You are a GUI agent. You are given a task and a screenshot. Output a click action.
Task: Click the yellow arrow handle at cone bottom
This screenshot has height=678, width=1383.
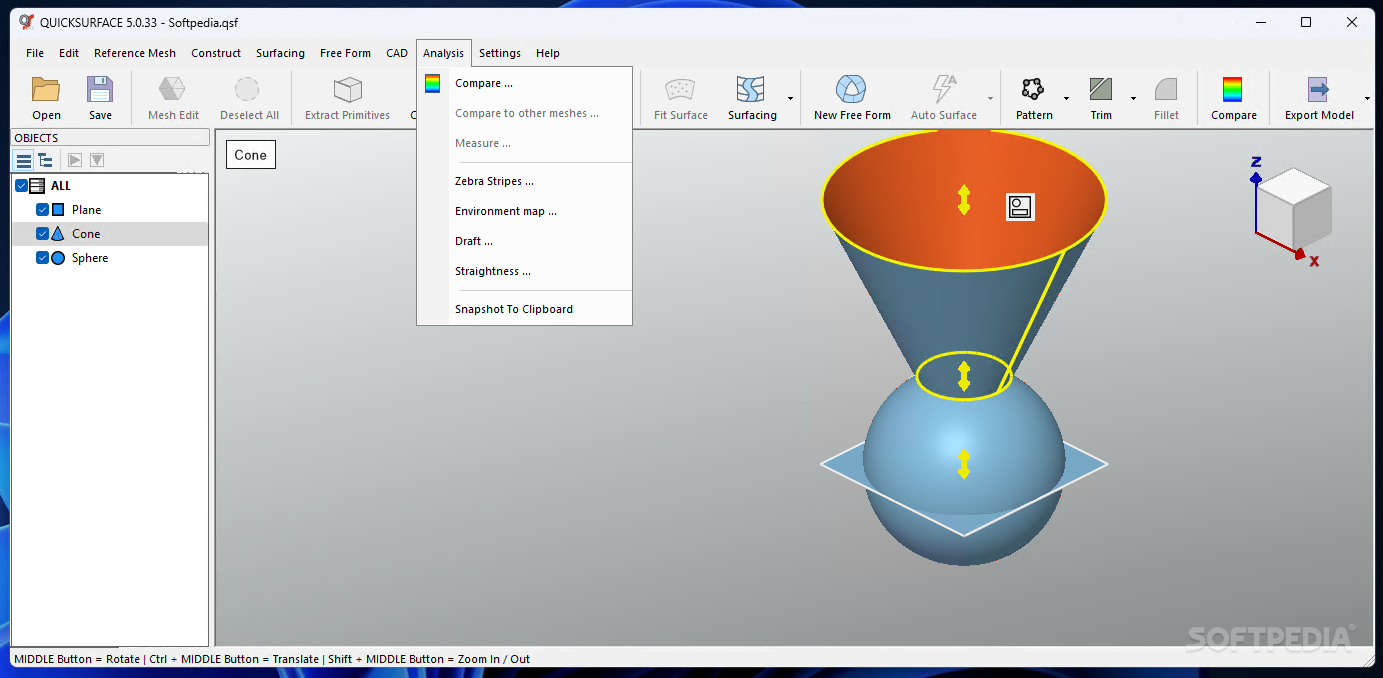click(964, 376)
